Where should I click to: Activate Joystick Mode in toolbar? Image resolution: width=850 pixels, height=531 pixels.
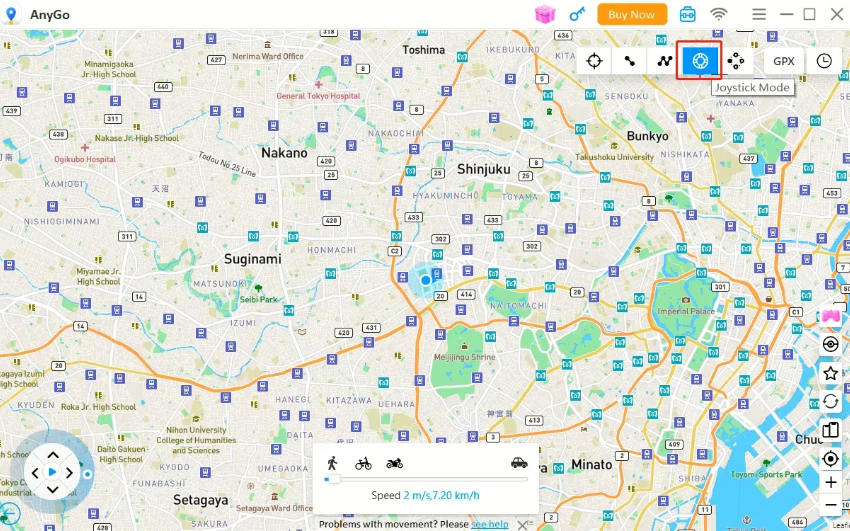pyautogui.click(x=700, y=61)
